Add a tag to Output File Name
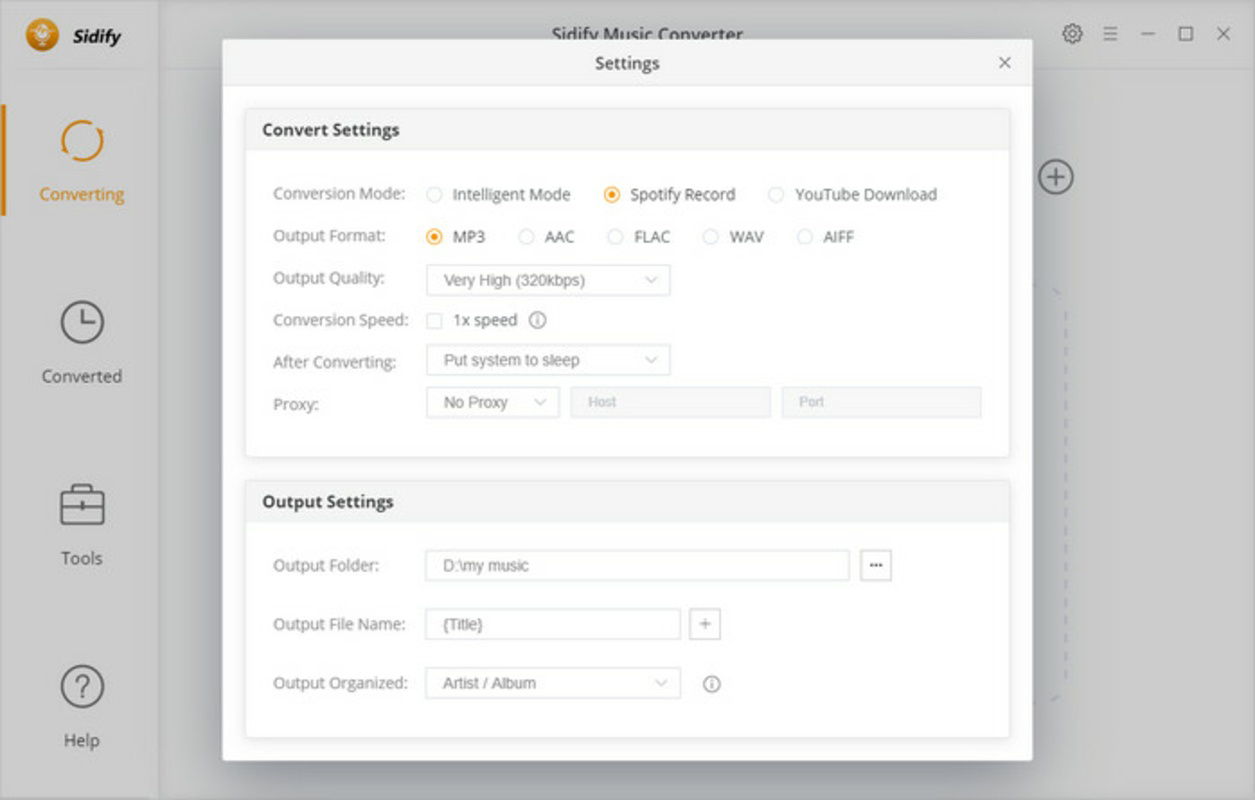The image size is (1255, 800). point(705,624)
